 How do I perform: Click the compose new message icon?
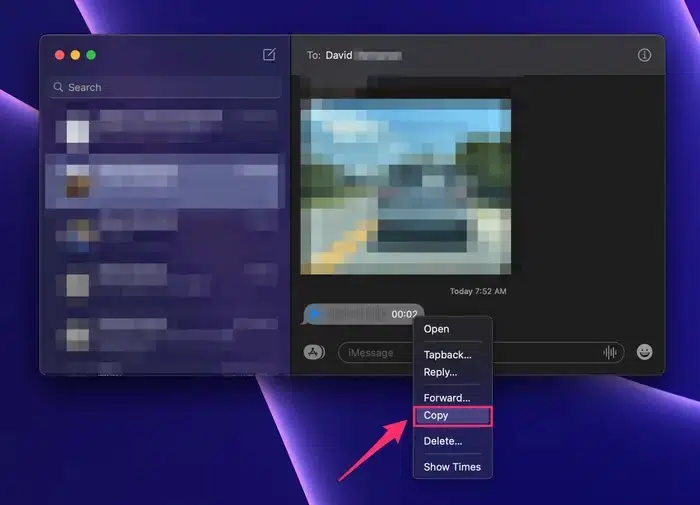tap(269, 55)
